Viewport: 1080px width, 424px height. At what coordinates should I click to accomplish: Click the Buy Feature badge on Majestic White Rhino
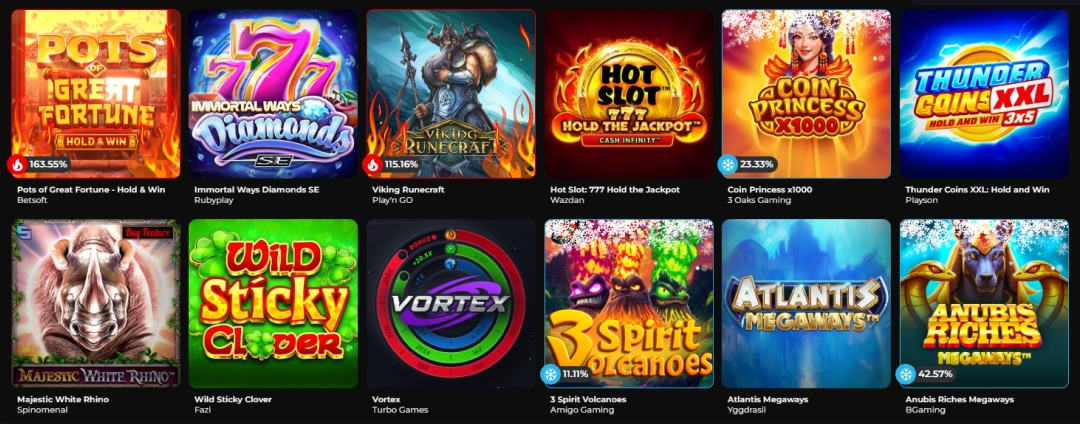147,233
